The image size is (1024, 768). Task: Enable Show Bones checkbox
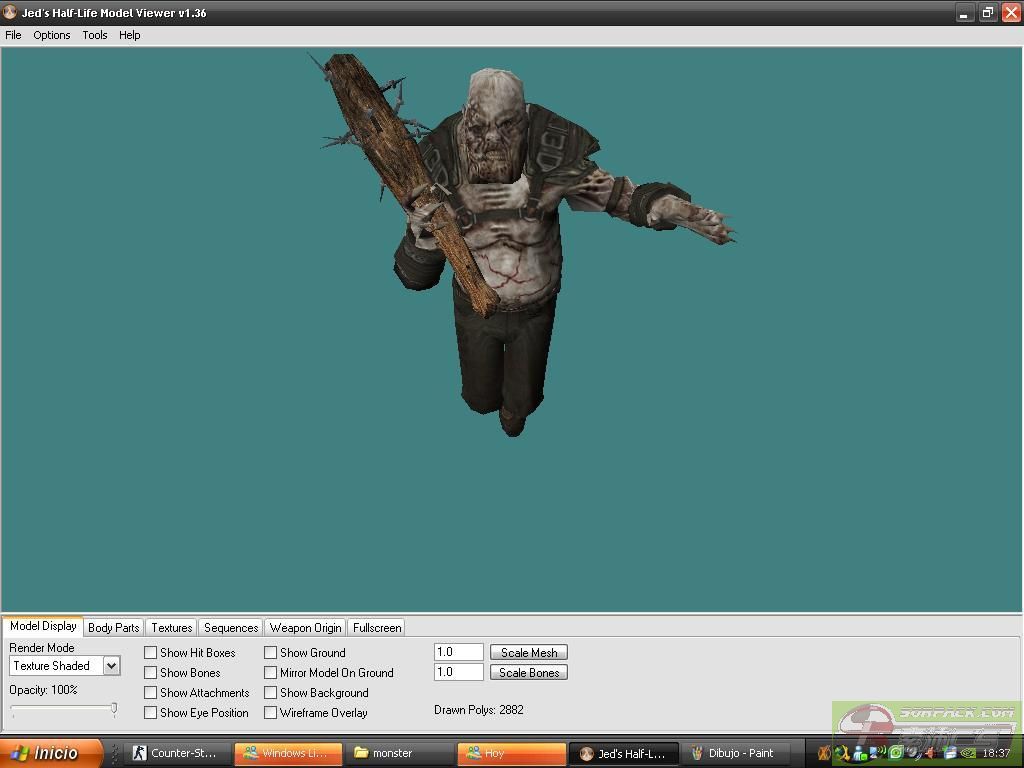[150, 673]
